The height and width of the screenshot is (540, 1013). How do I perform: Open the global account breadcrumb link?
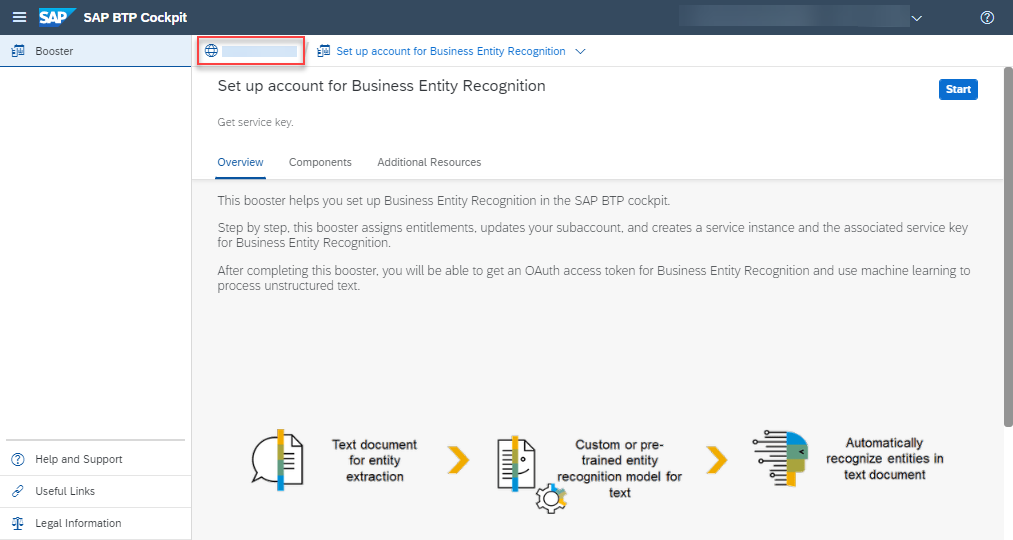[x=251, y=50]
